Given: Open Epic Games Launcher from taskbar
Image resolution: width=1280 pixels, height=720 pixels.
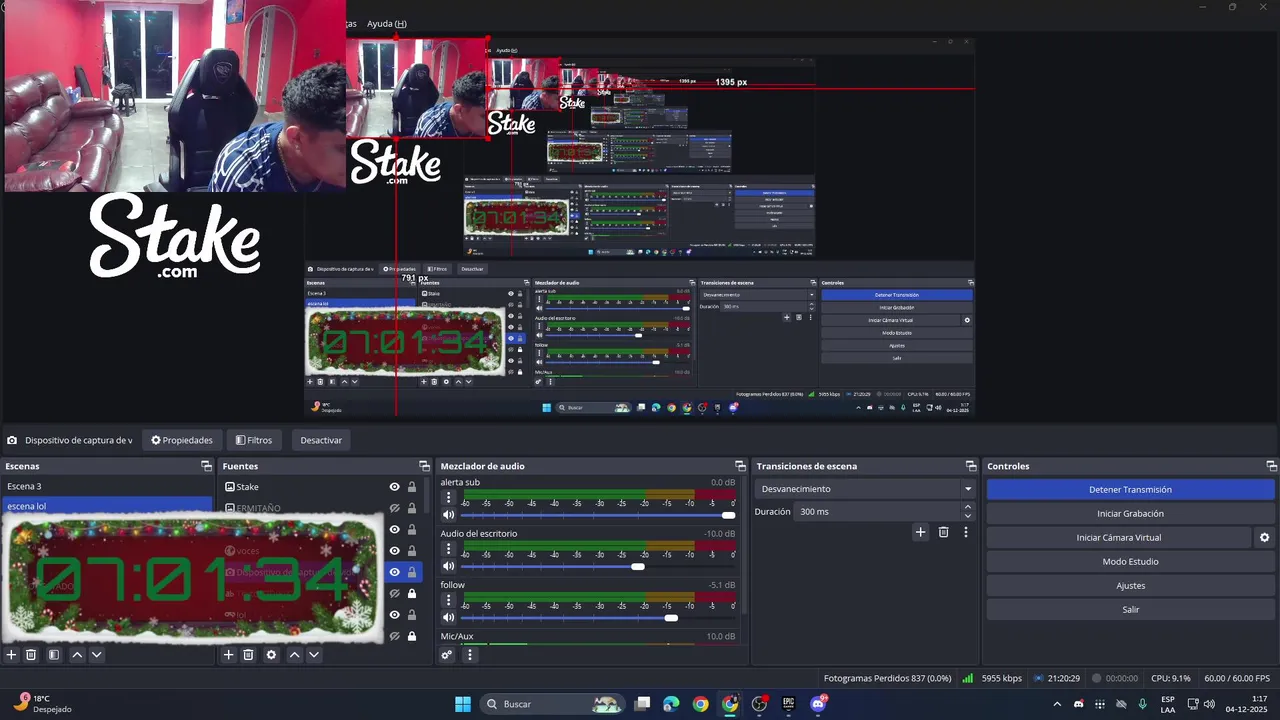Looking at the screenshot, I should point(788,704).
